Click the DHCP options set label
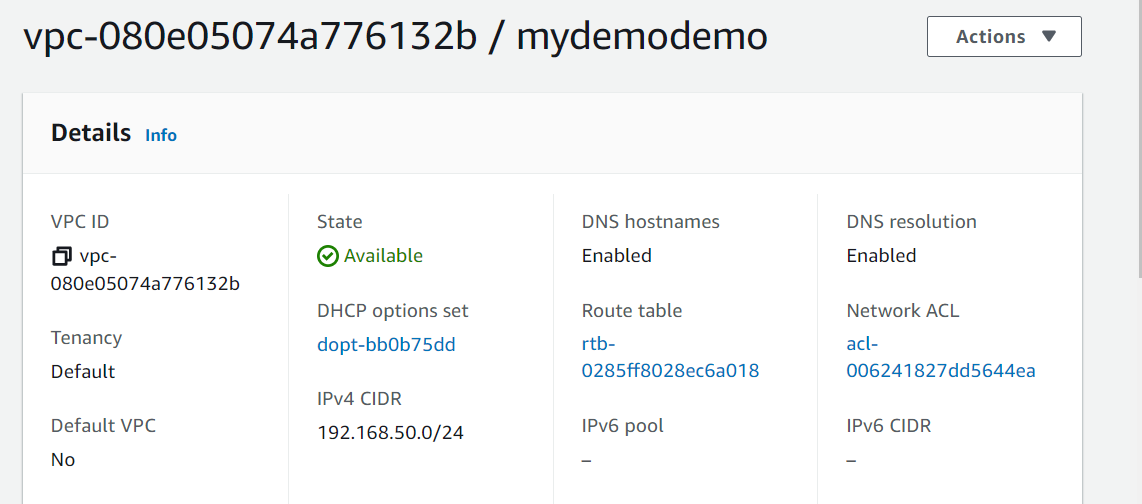 pyautogui.click(x=392, y=311)
